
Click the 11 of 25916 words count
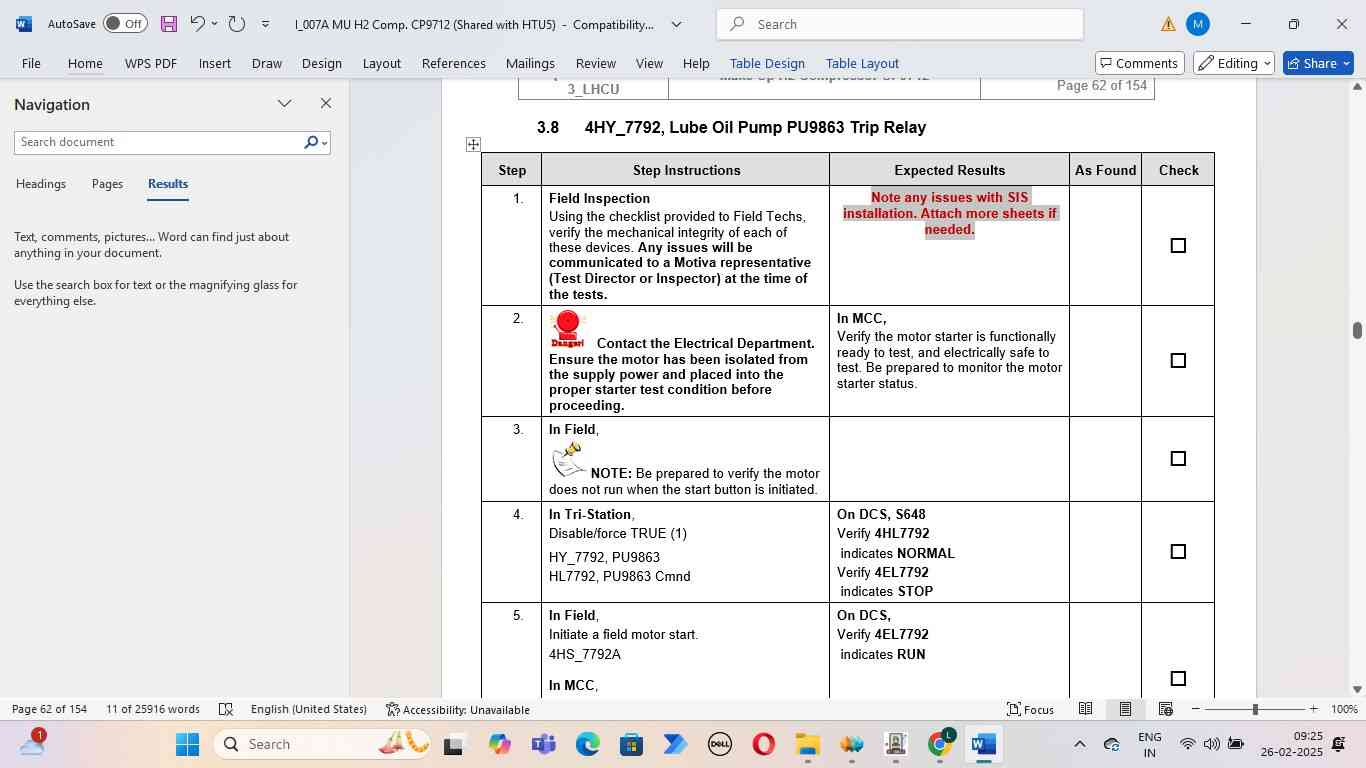coord(153,709)
